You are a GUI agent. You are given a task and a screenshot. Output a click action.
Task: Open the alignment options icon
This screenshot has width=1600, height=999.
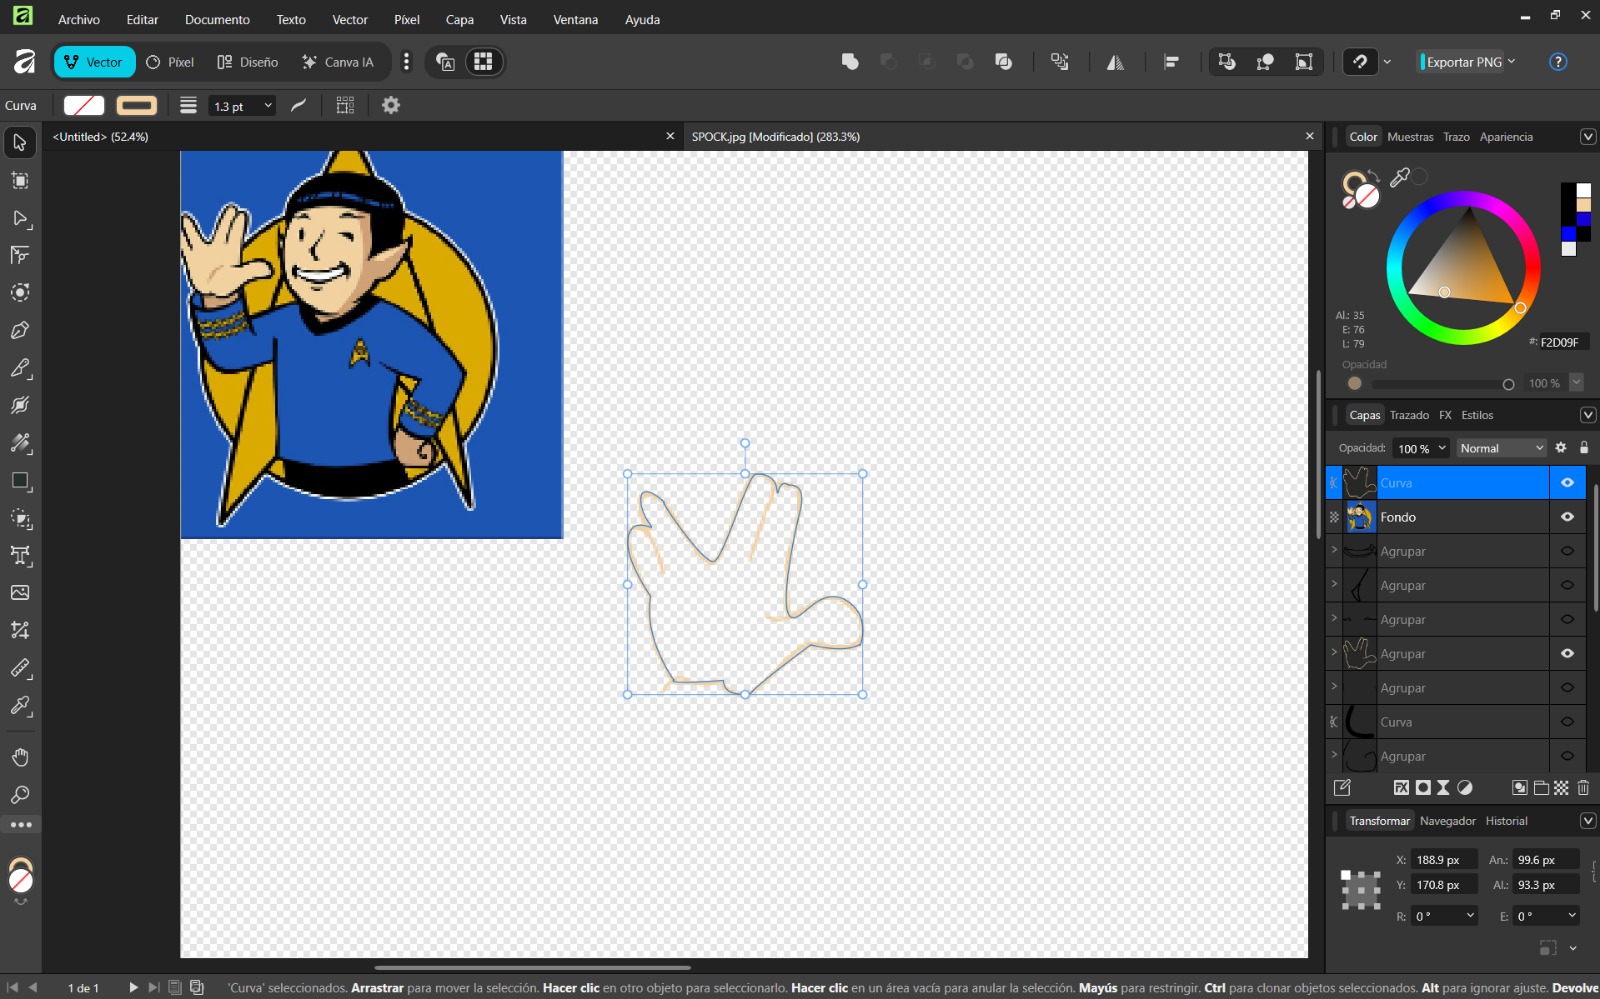pyautogui.click(x=1171, y=62)
